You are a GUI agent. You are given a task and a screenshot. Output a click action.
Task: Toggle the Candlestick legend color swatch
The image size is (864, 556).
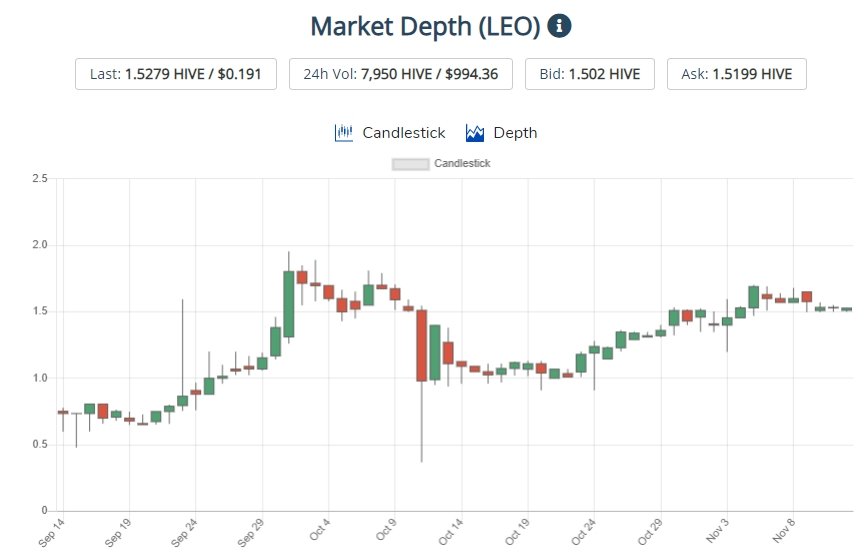click(x=411, y=163)
